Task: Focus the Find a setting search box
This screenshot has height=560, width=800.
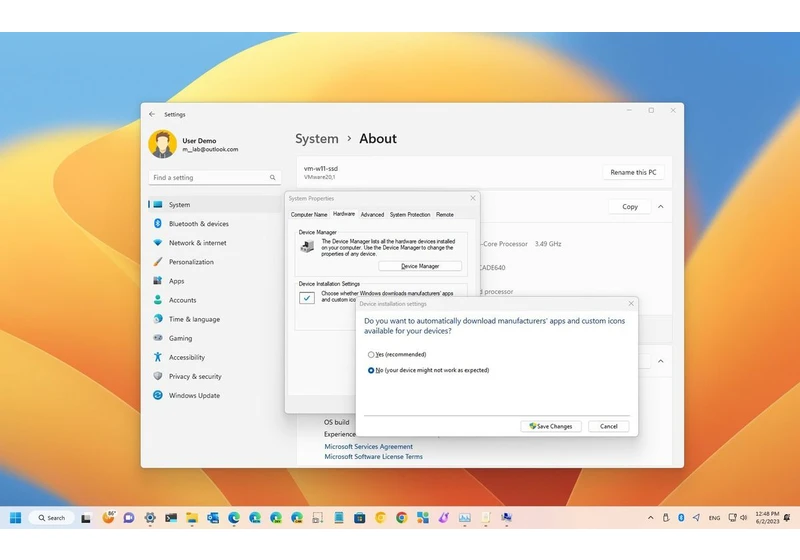Action: click(215, 177)
